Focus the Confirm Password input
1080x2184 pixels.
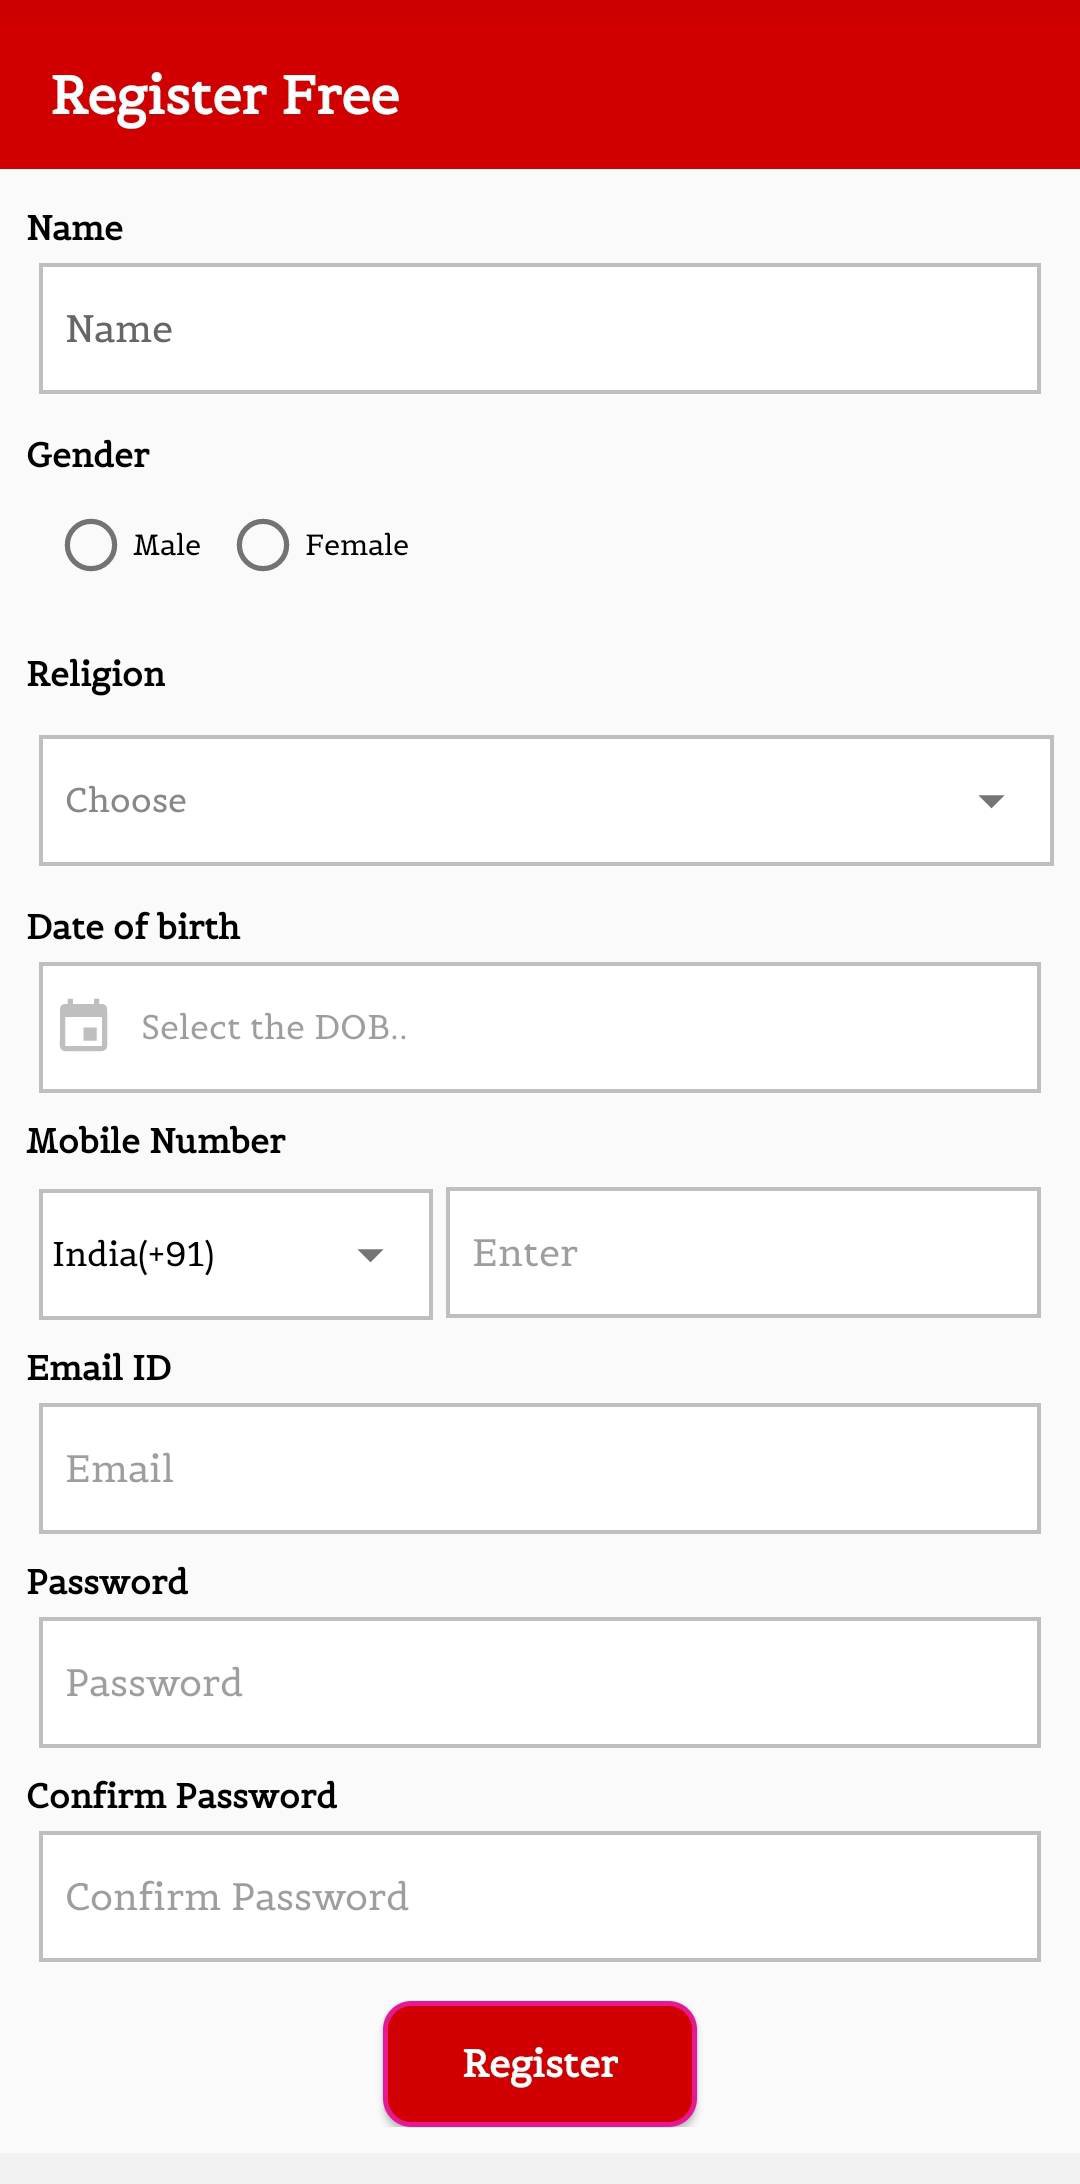tap(540, 1896)
